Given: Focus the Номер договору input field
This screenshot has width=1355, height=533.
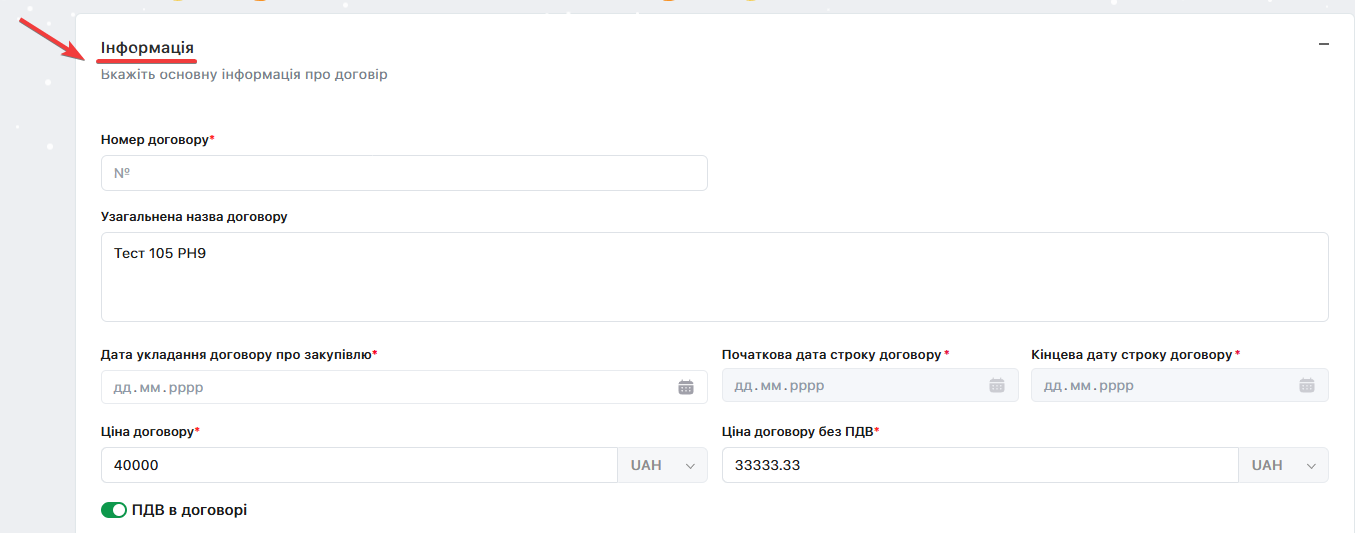Looking at the screenshot, I should click(404, 173).
